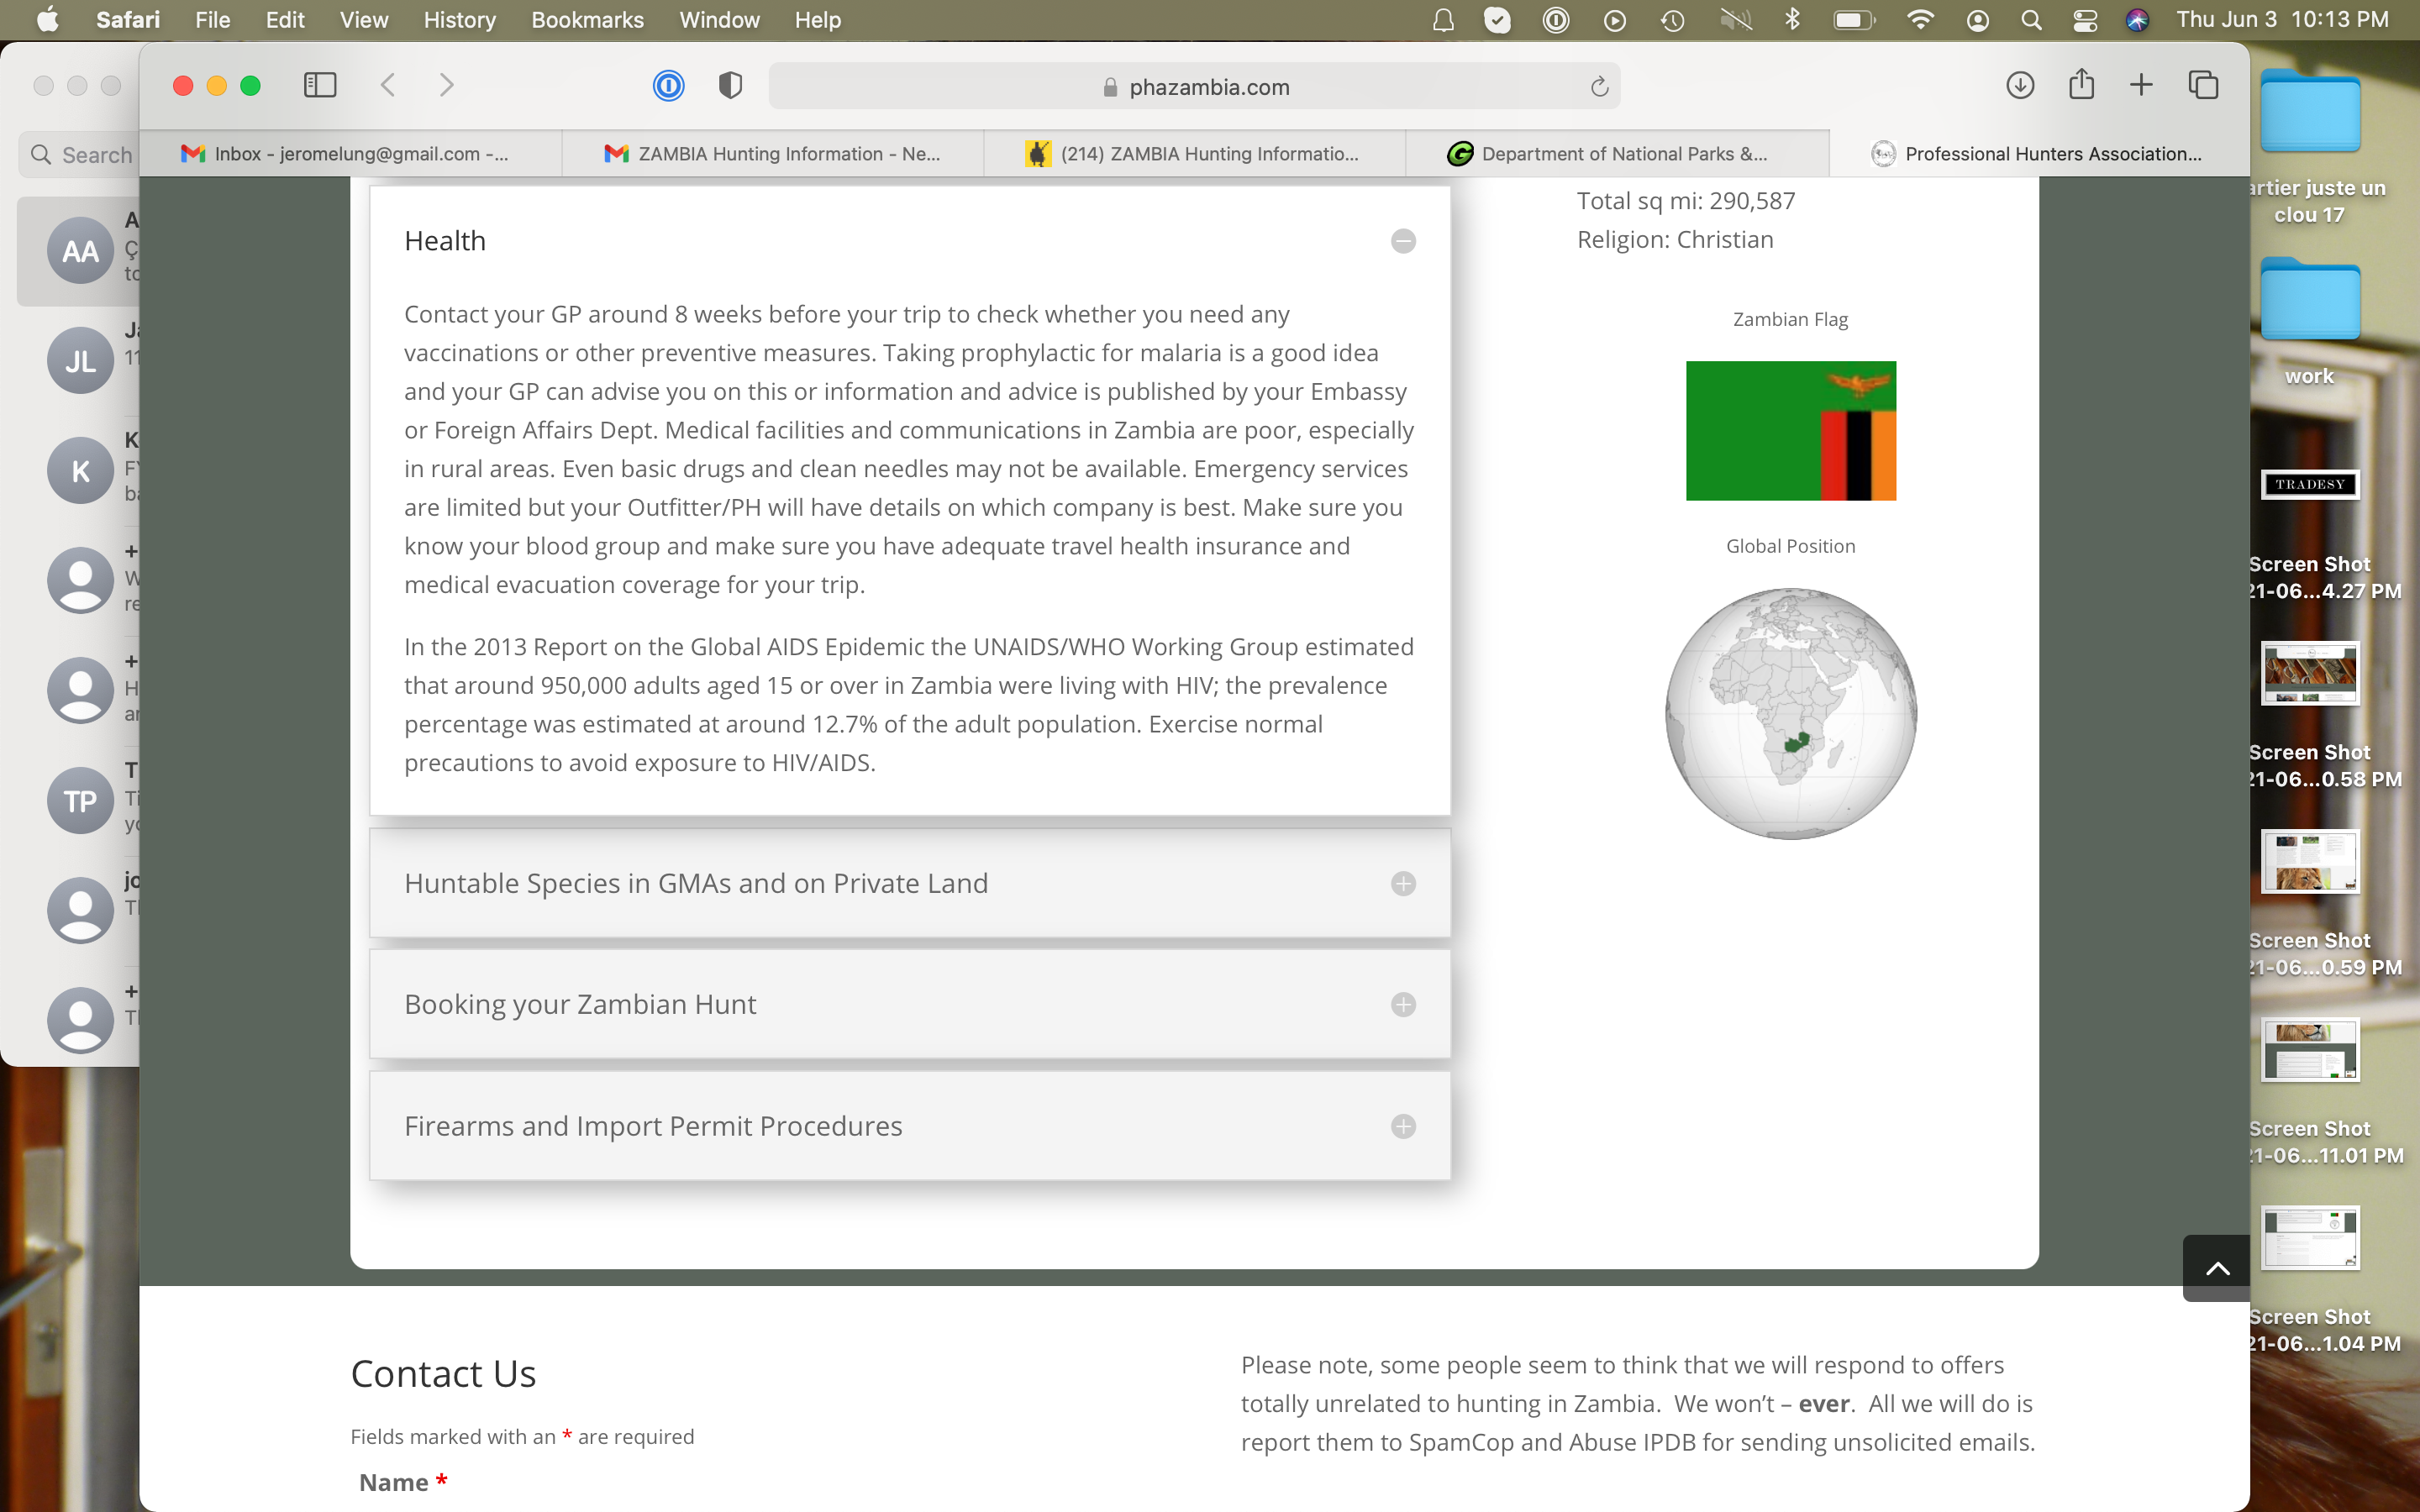
Task: Open the Help menu
Action: (x=817, y=20)
